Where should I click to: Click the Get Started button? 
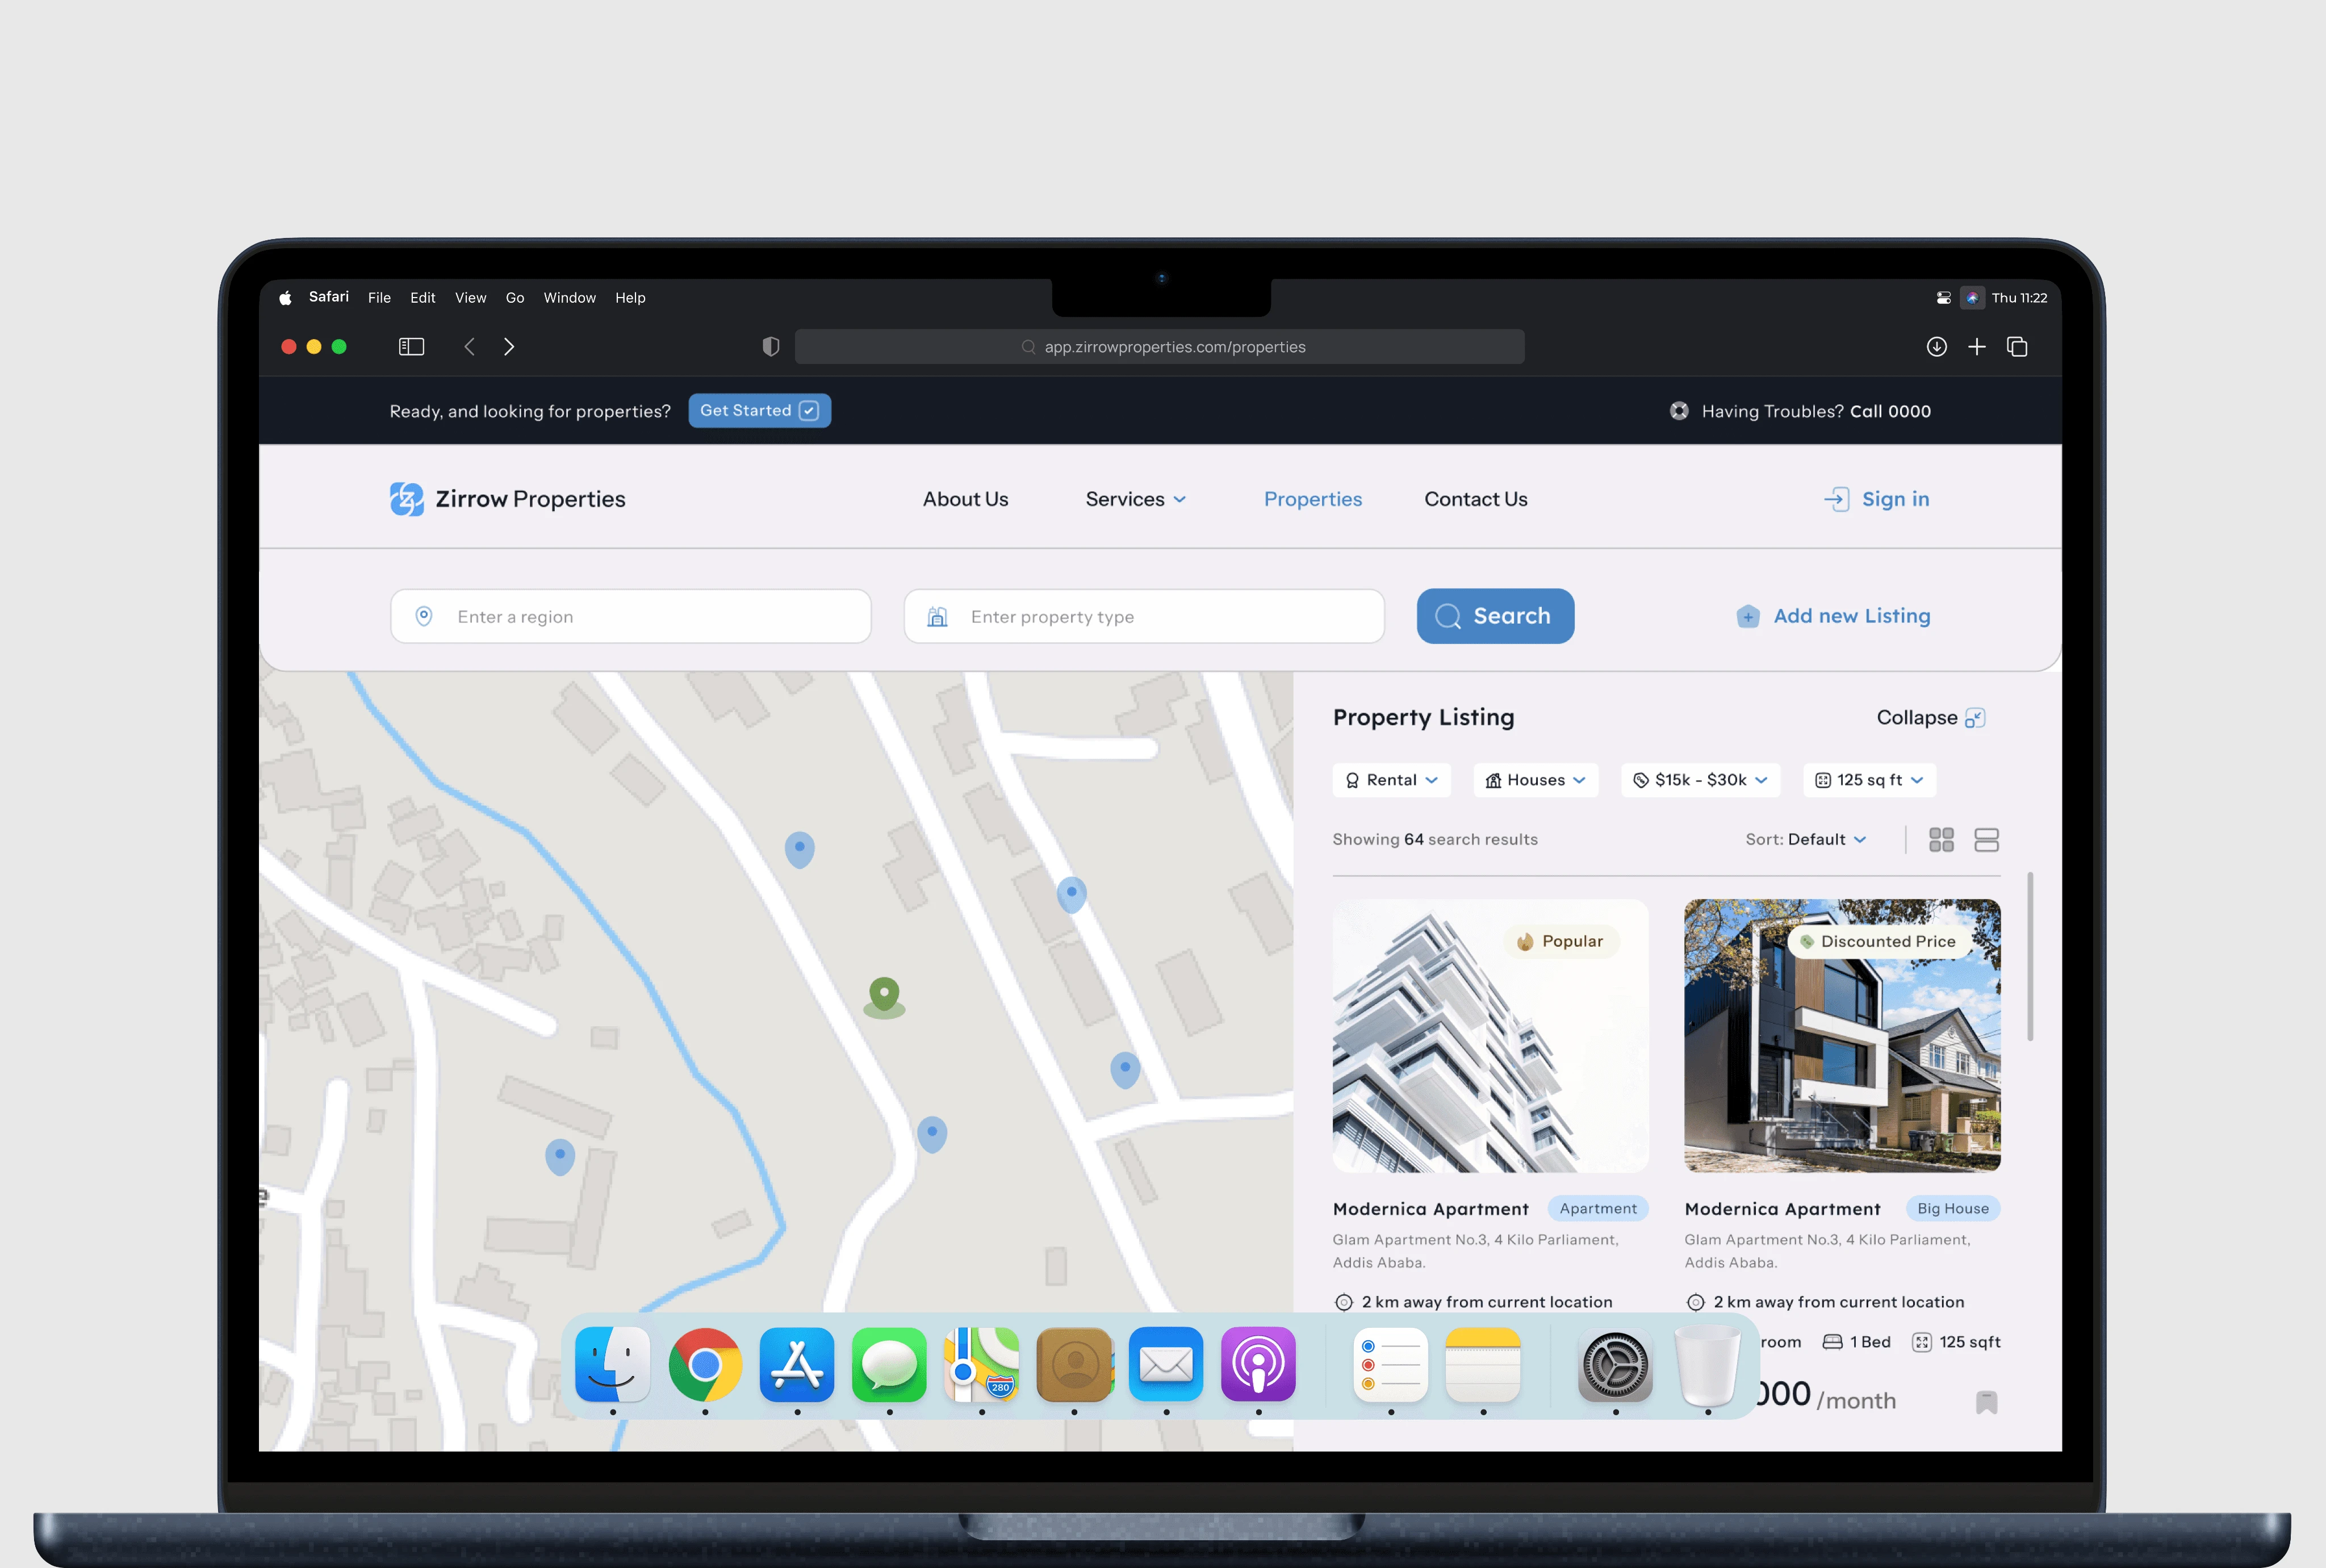pos(759,411)
